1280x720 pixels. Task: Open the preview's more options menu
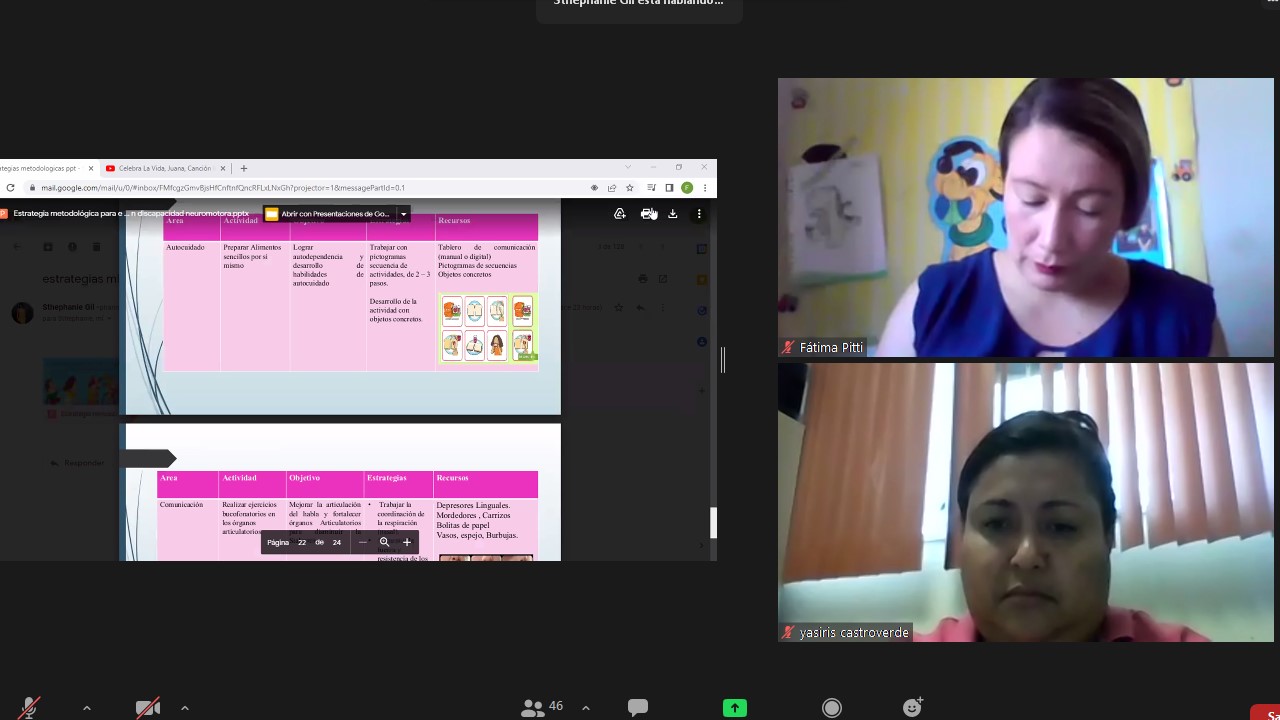tap(699, 214)
